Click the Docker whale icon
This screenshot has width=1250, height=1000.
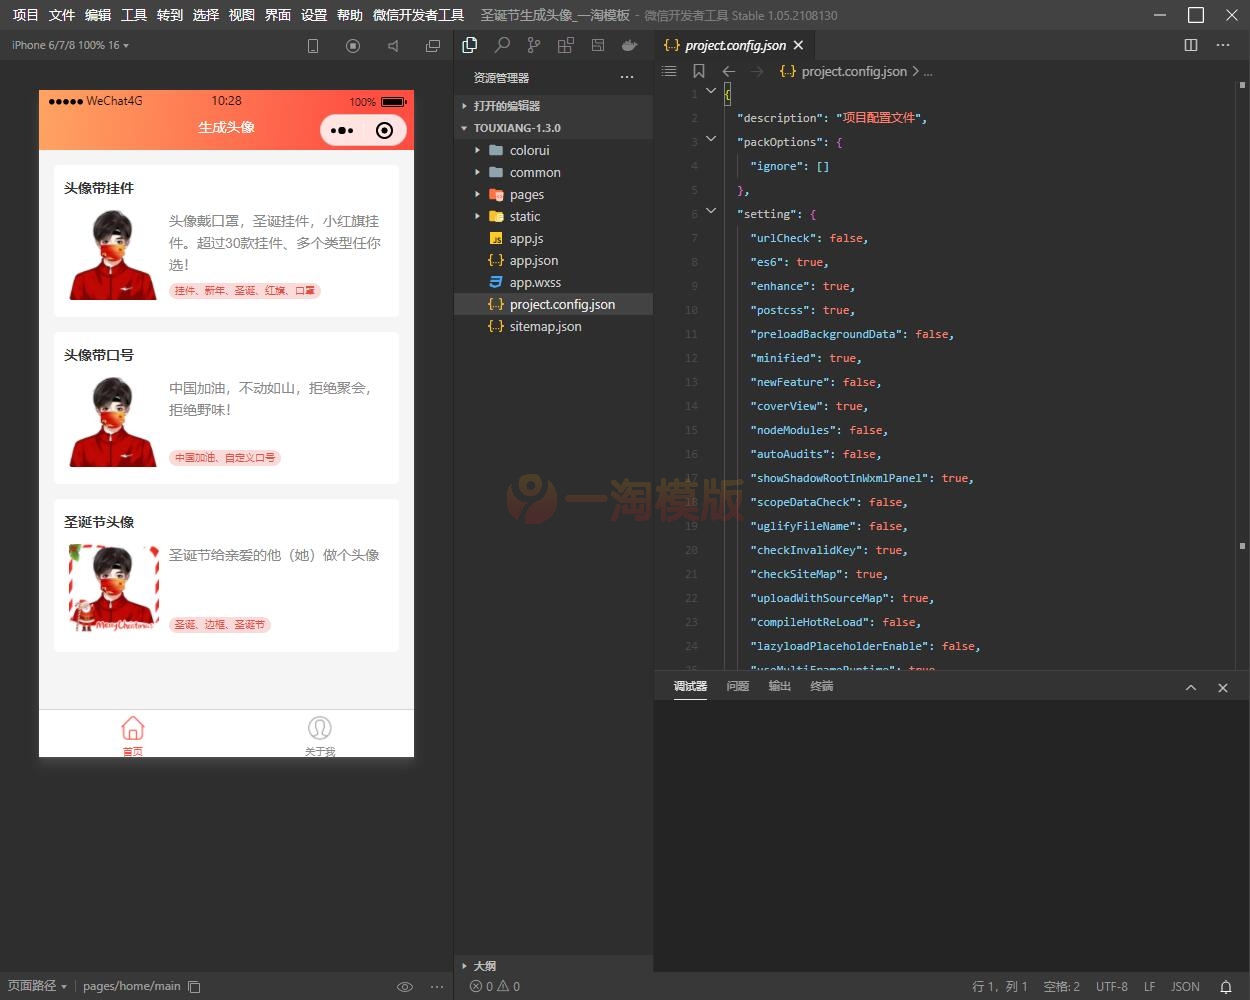pyautogui.click(x=629, y=45)
